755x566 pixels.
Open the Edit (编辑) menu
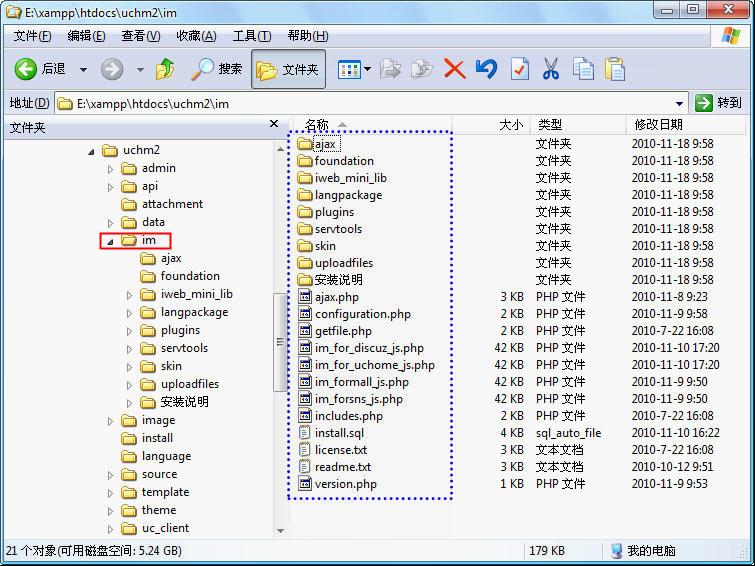(86, 36)
